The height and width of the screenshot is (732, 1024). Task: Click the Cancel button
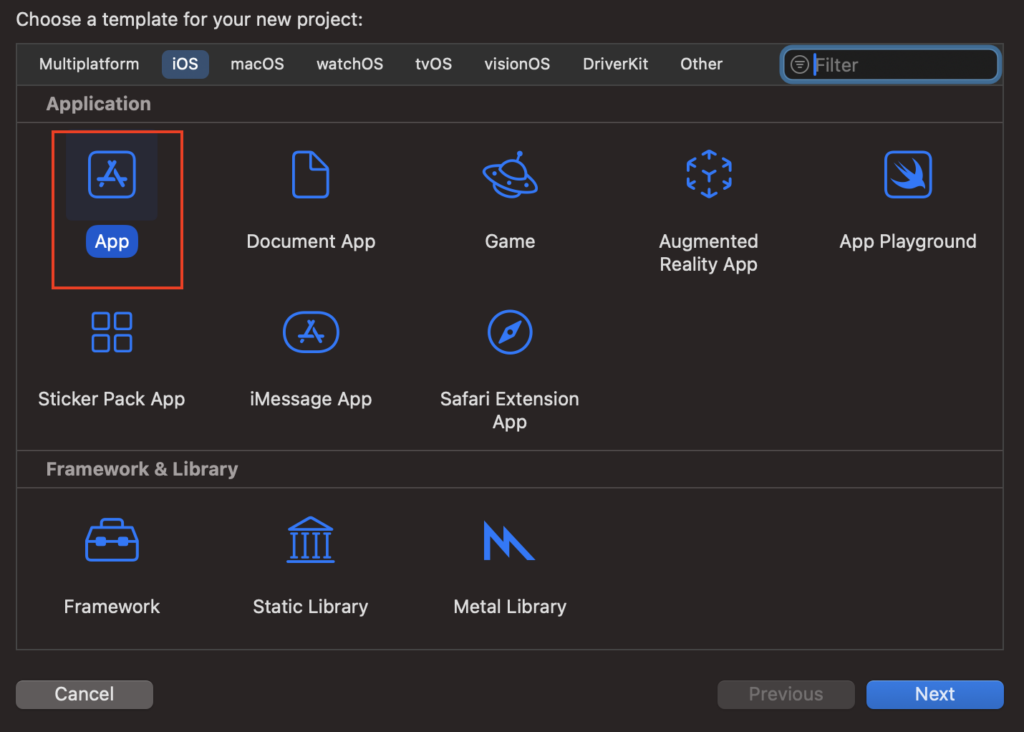(x=84, y=694)
